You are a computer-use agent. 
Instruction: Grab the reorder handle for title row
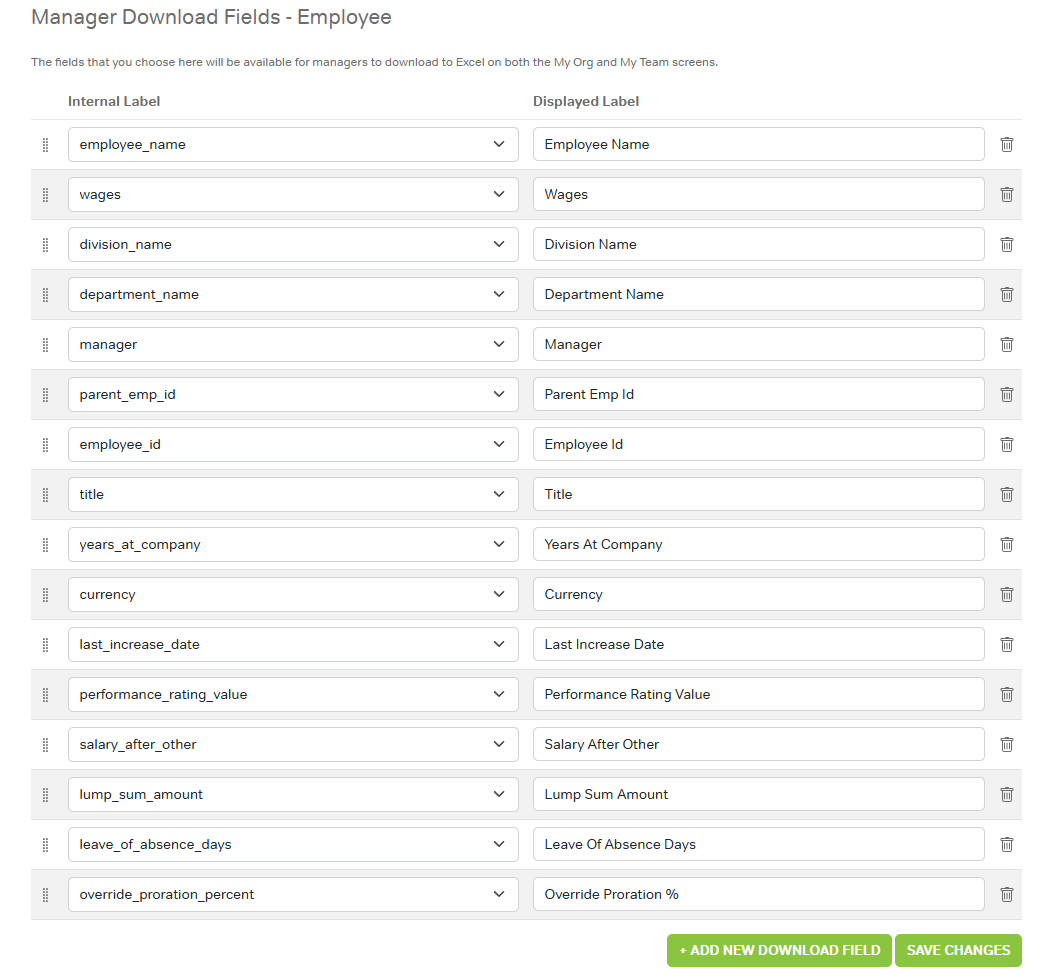(45, 495)
